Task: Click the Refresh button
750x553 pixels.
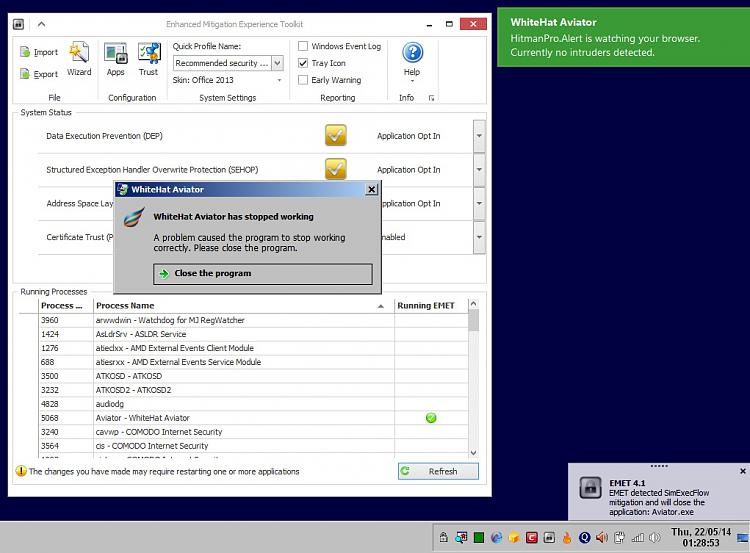Action: pyautogui.click(x=438, y=471)
